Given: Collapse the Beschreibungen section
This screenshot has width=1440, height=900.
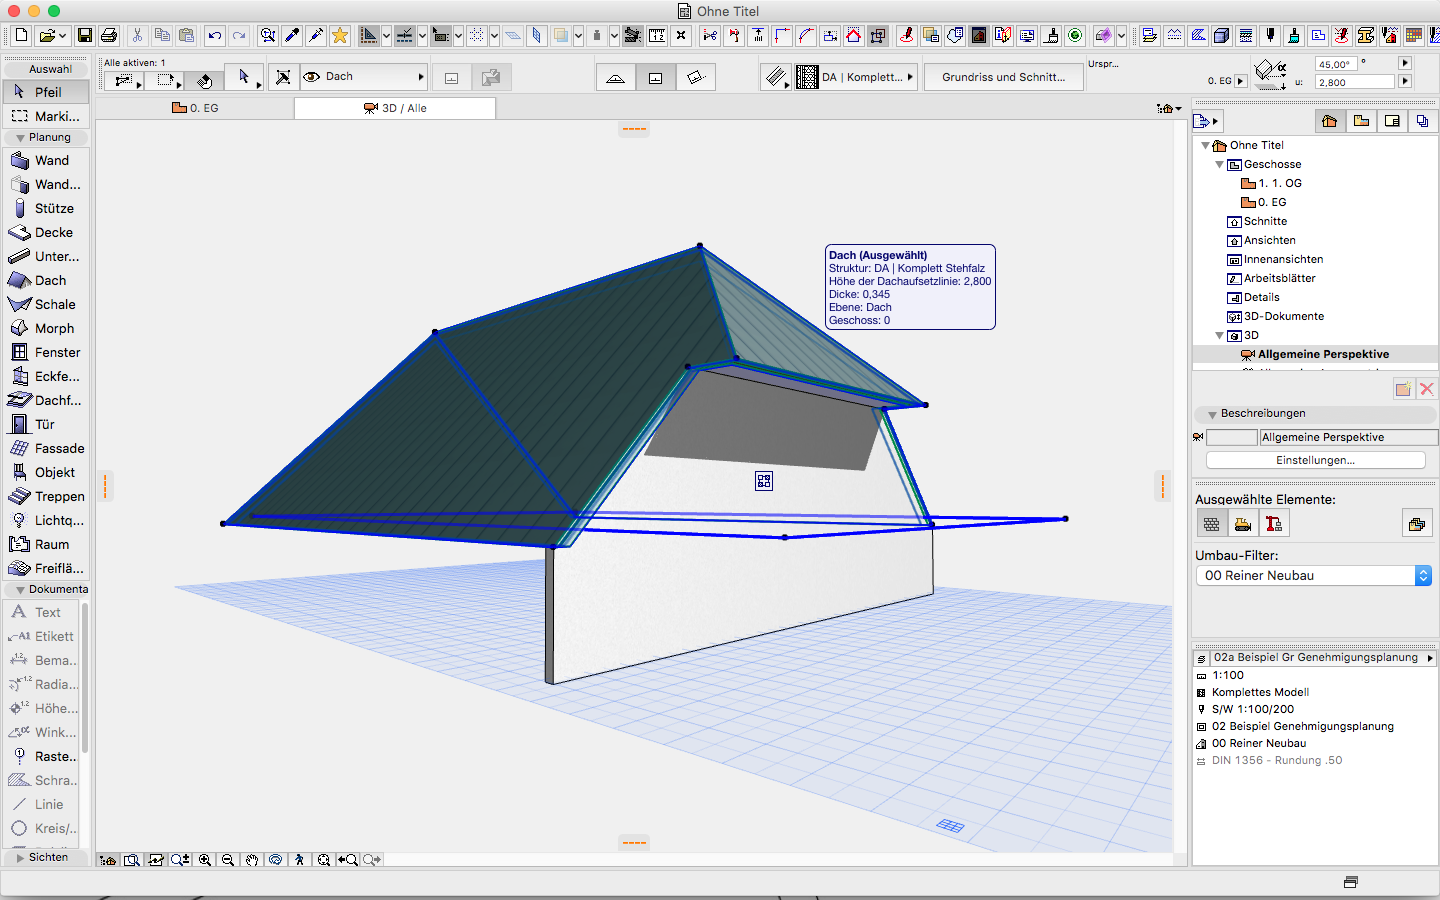Looking at the screenshot, I should click(x=1211, y=414).
